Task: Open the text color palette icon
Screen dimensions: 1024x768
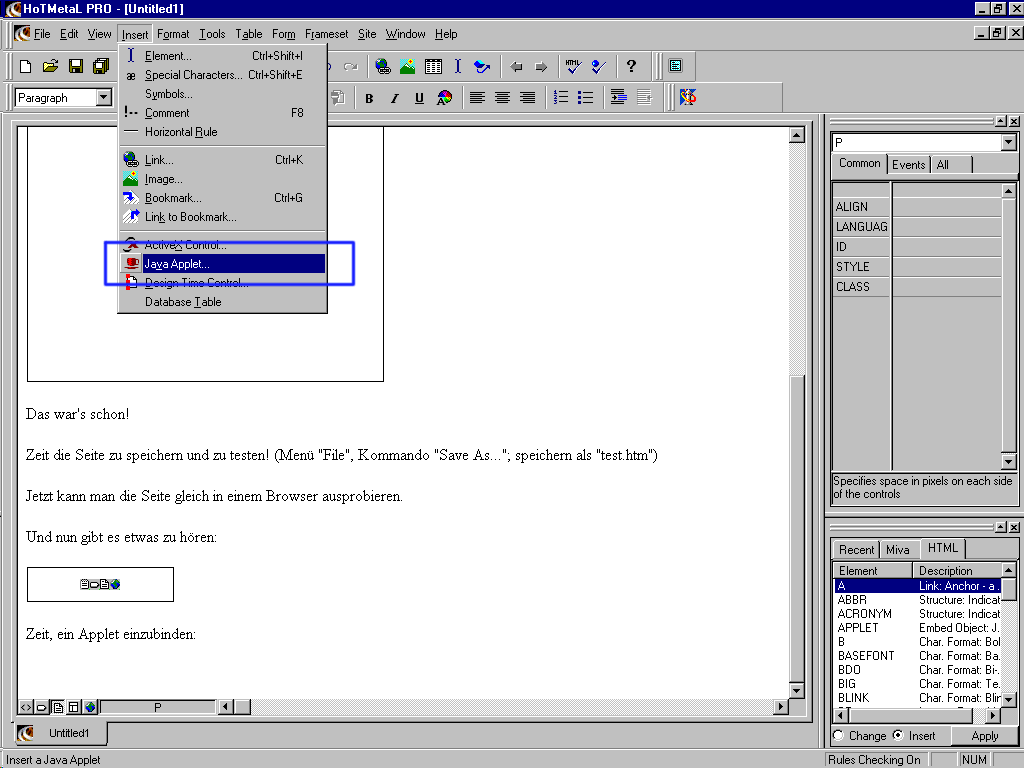Action: (444, 98)
